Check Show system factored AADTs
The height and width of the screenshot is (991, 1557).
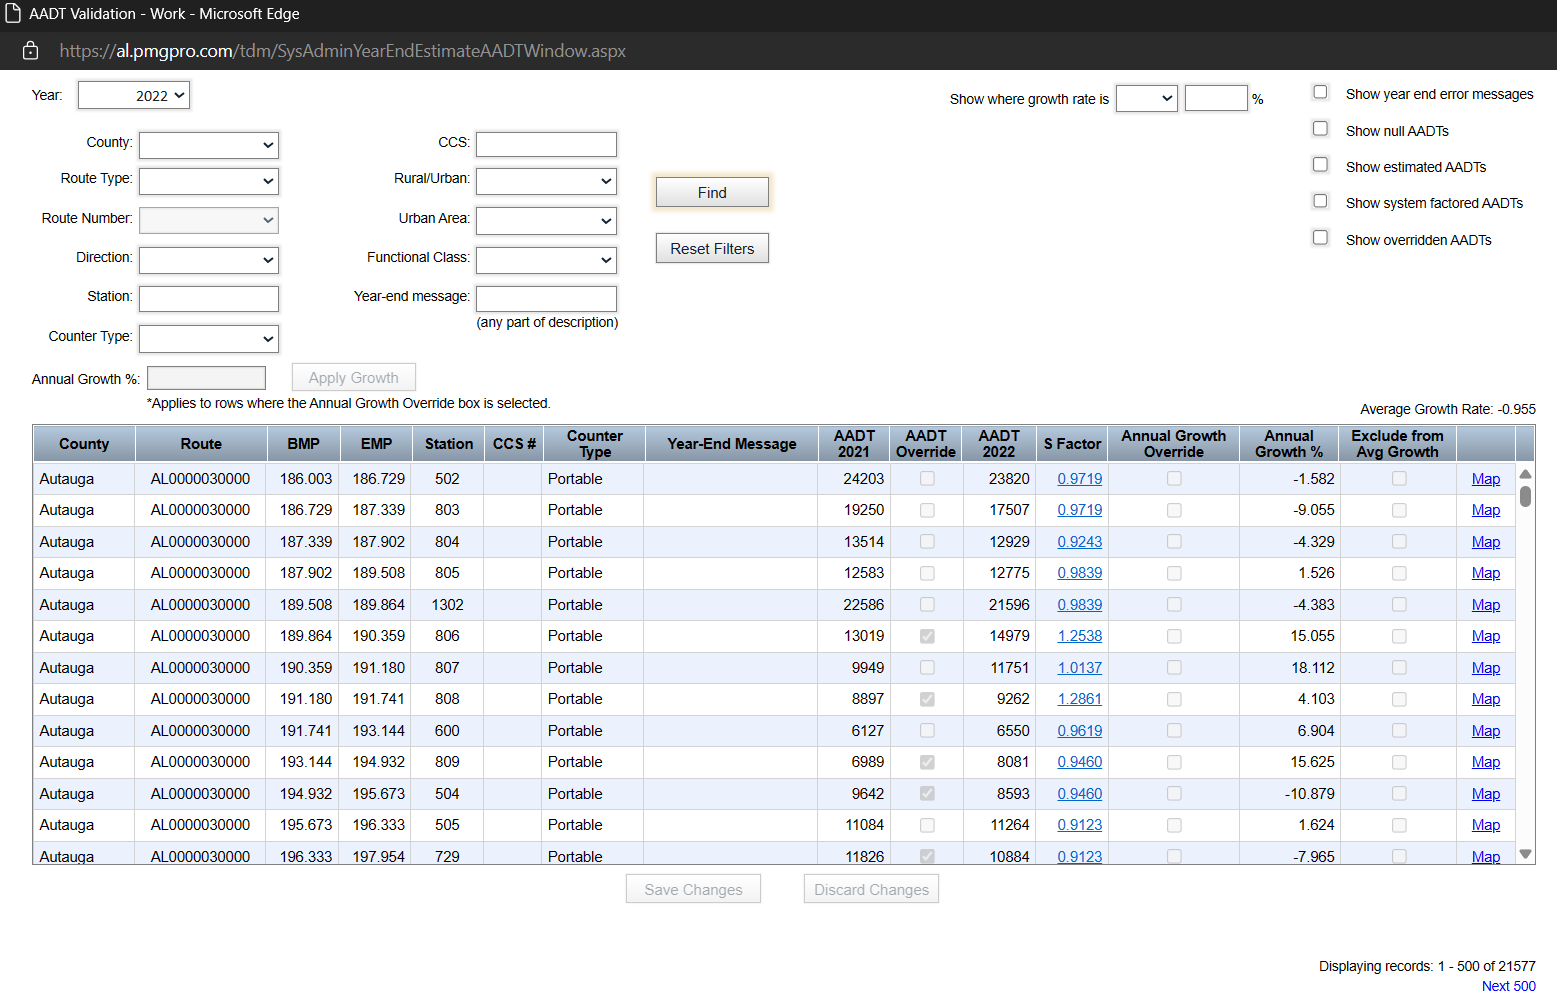pos(1320,200)
